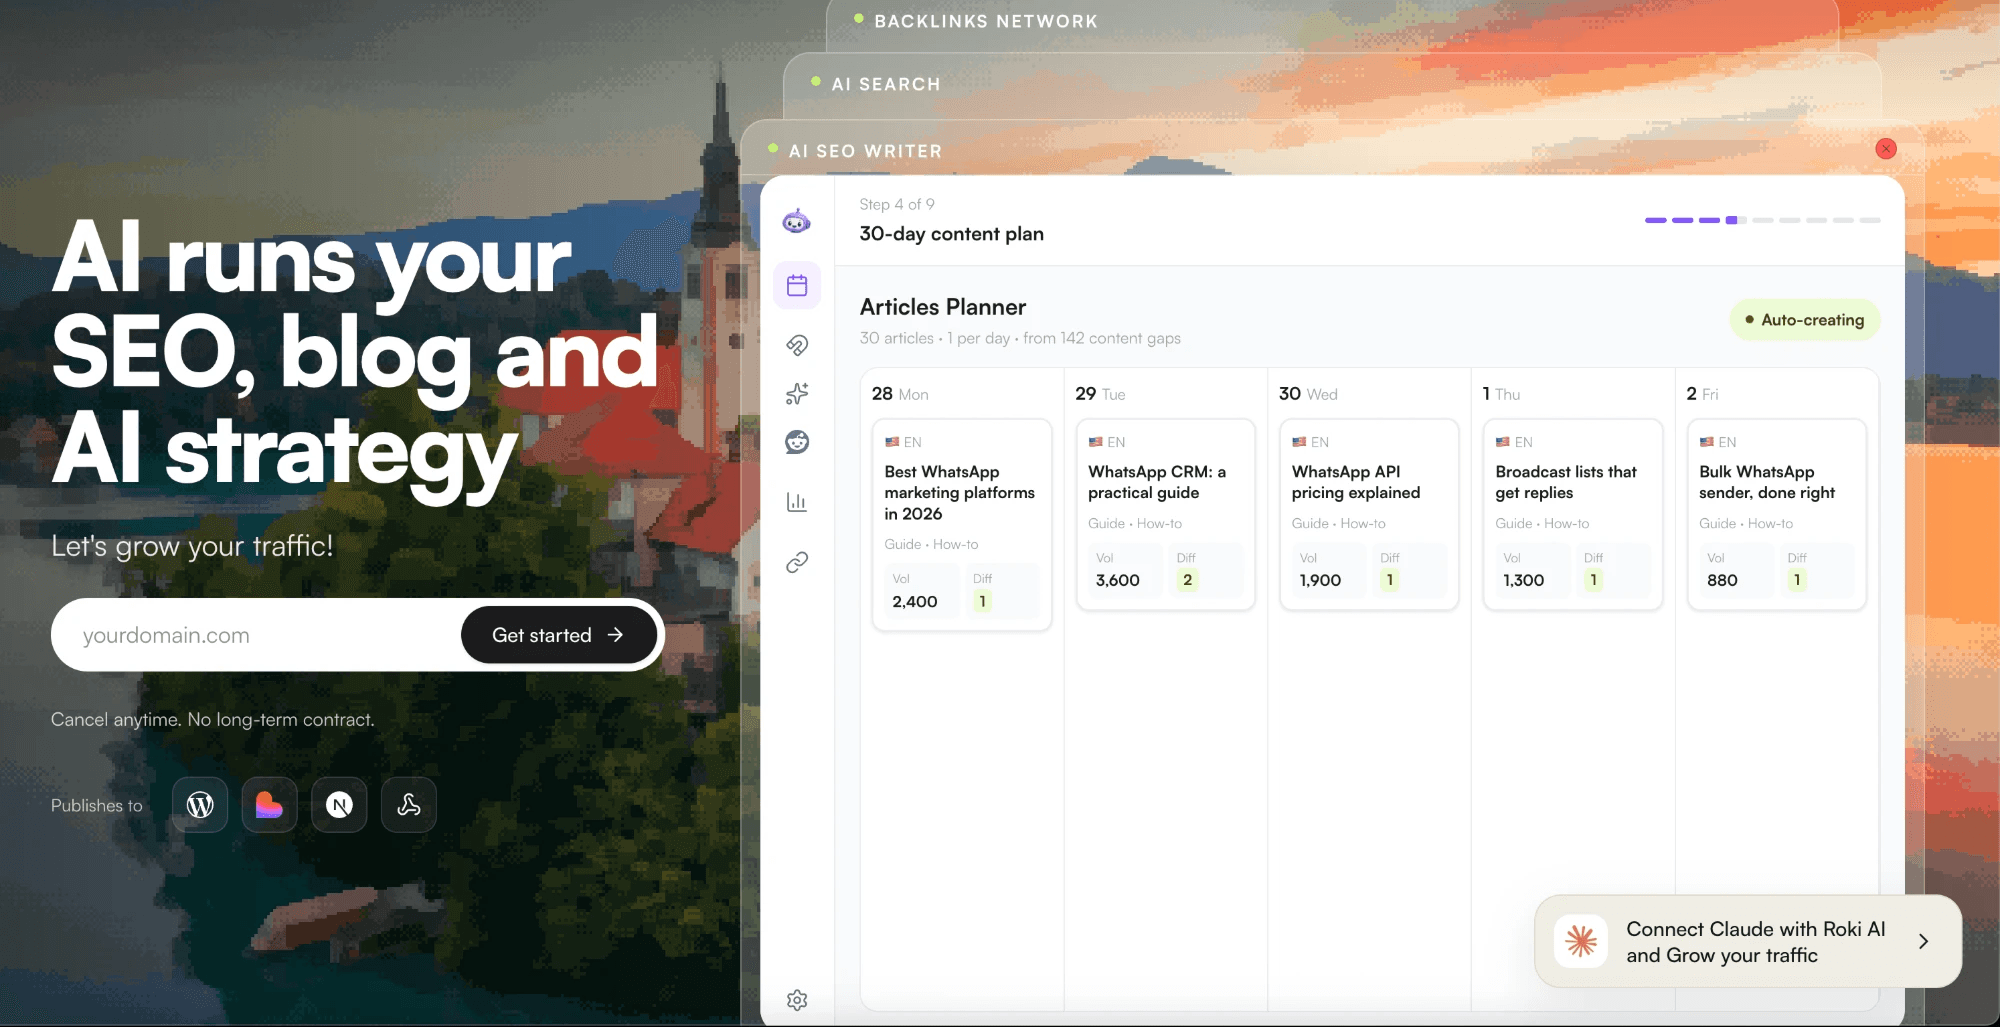Click the 3,600 volume value
The height and width of the screenshot is (1027, 2000).
click(x=1118, y=580)
